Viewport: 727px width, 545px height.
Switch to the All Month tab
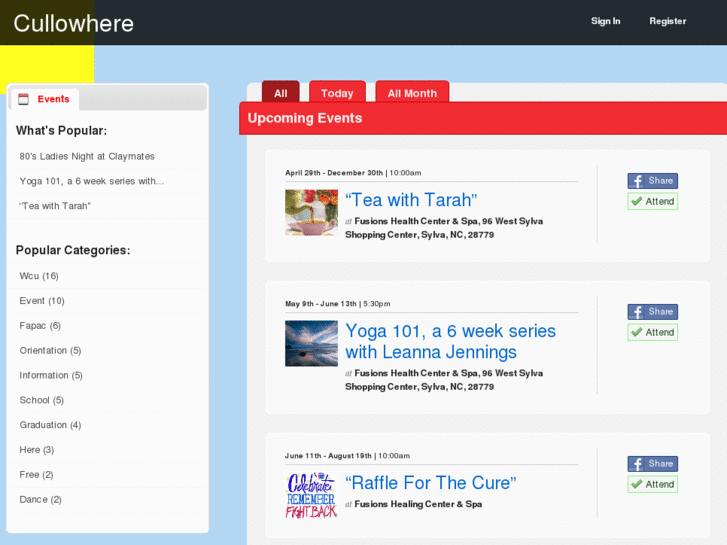(412, 92)
